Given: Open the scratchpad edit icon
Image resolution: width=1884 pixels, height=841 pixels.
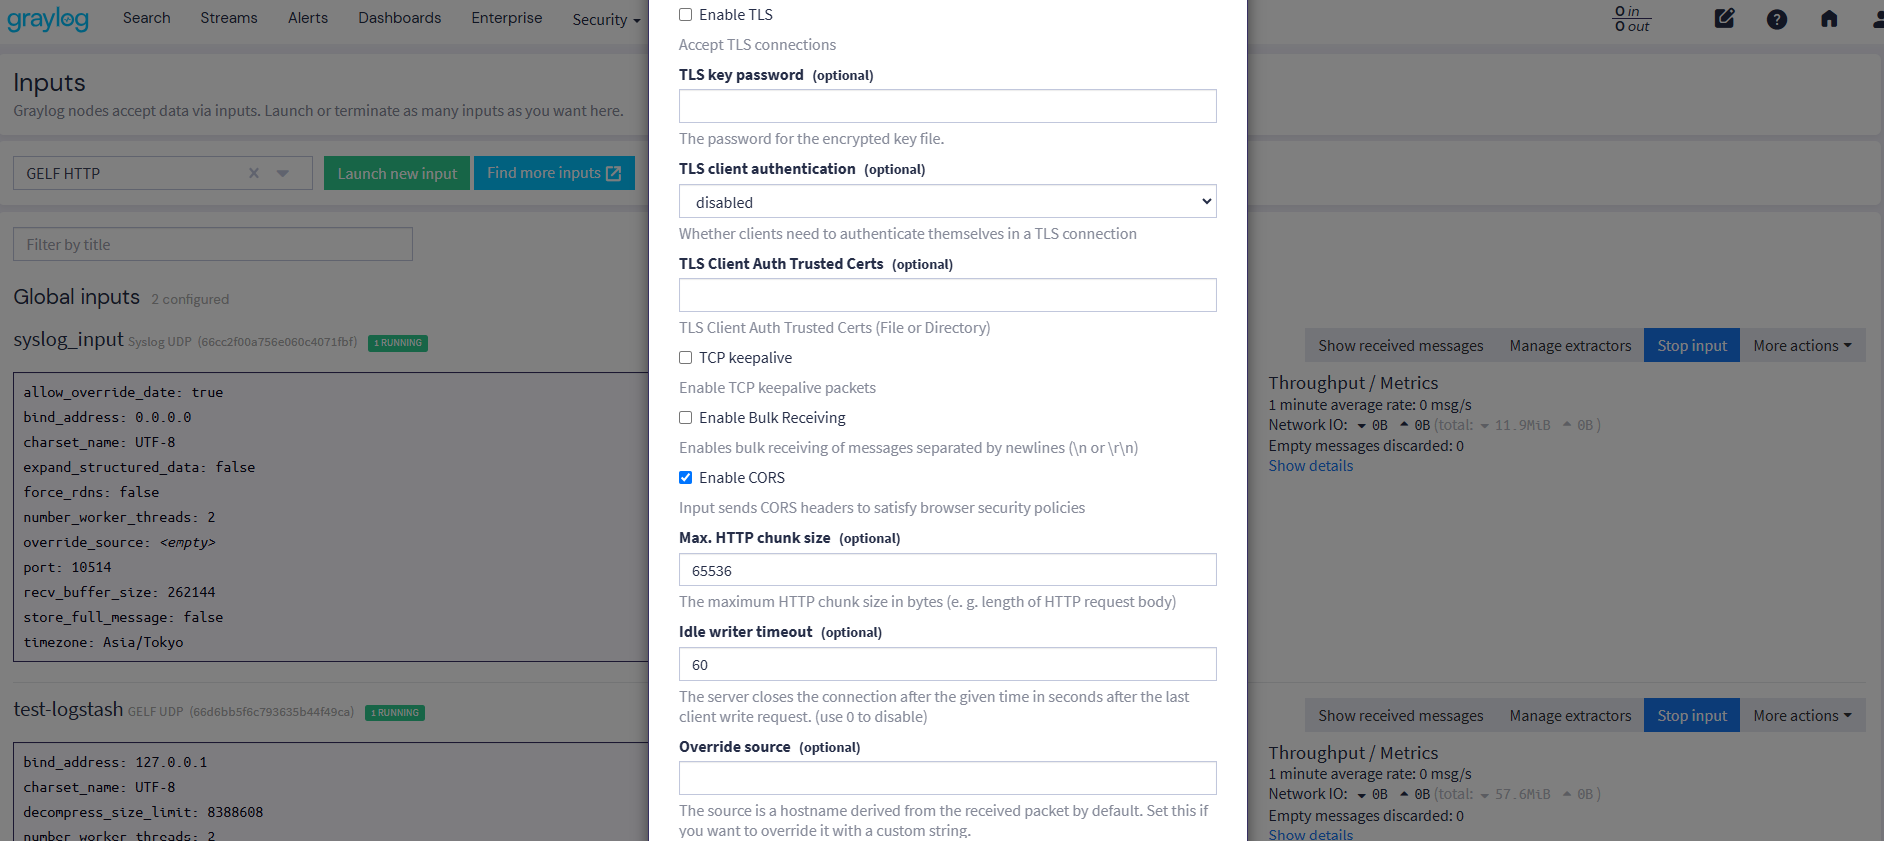Looking at the screenshot, I should click(x=1724, y=18).
